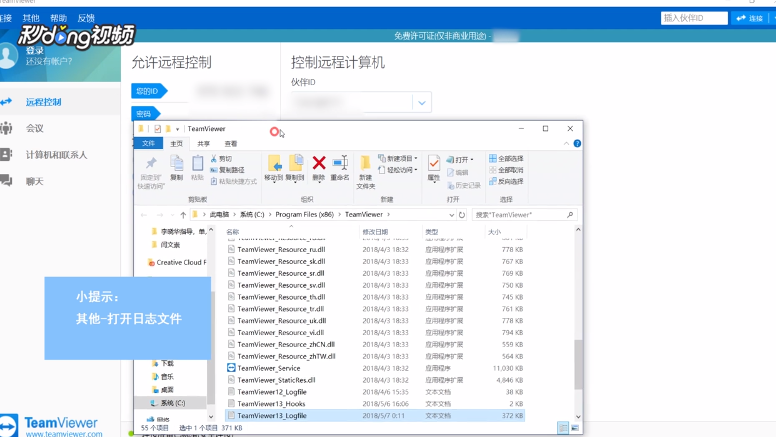Screen dimensions: 776x437
Task: Select the TeamViewer13_Logfile file
Action: point(375,416)
